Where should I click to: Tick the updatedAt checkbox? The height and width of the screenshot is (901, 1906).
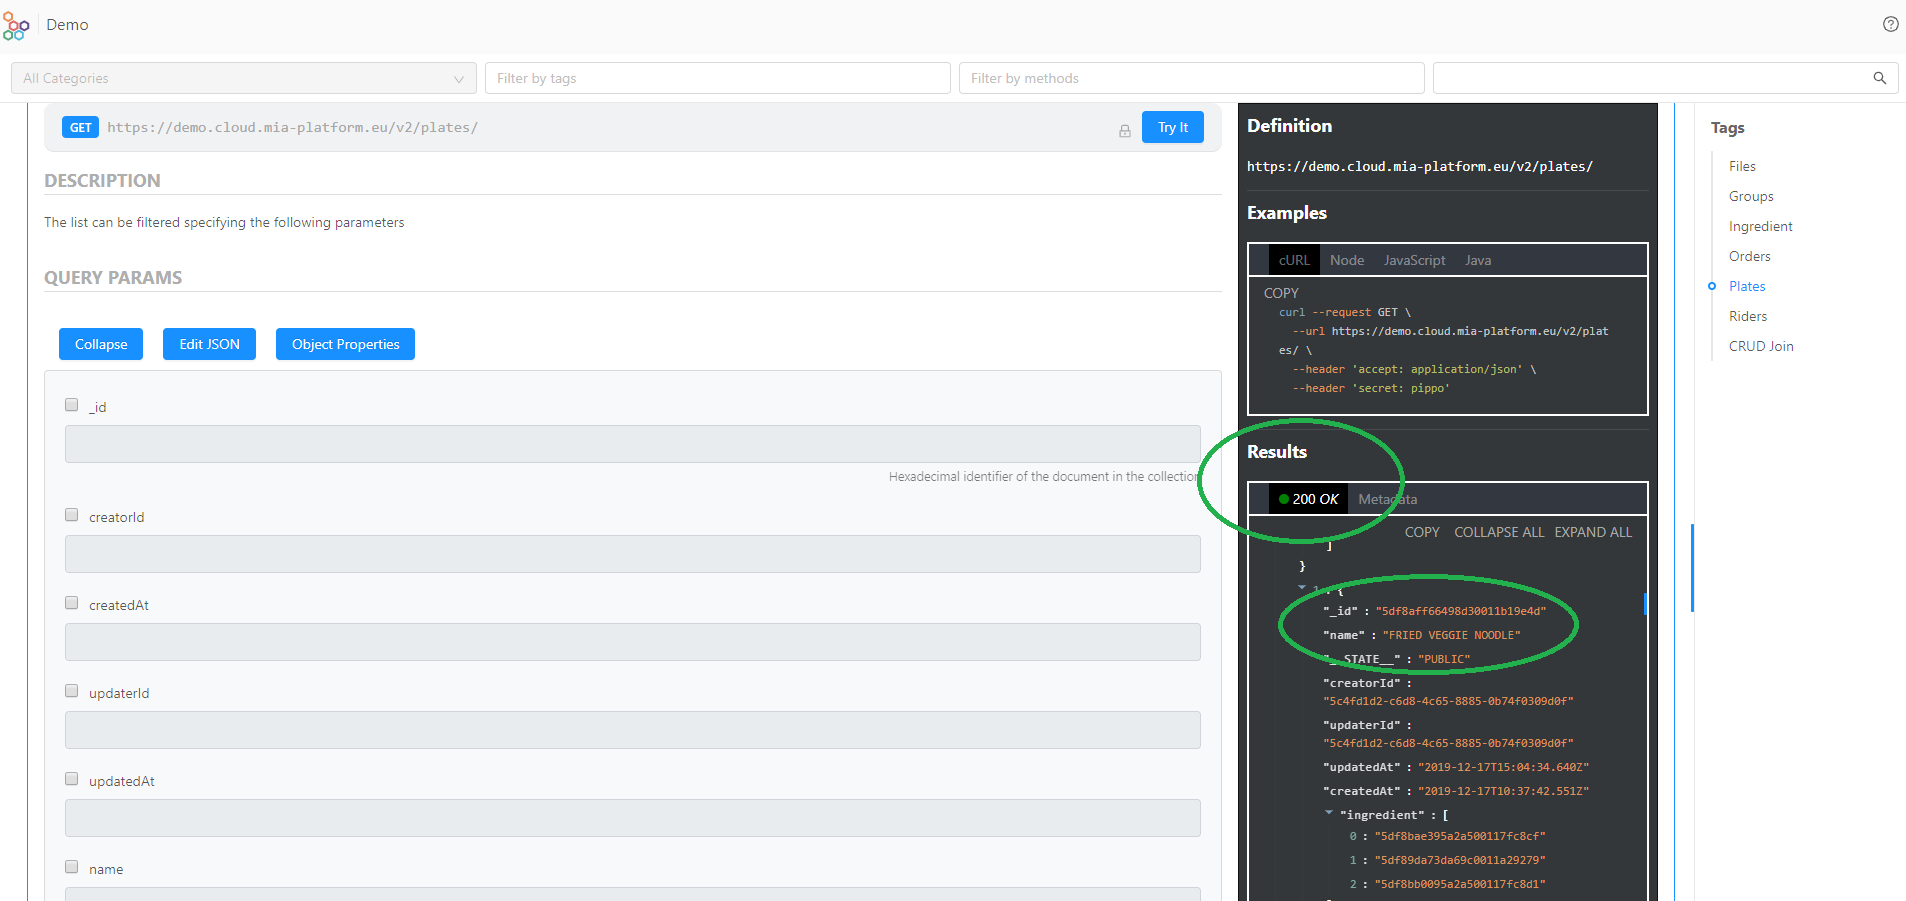click(72, 779)
